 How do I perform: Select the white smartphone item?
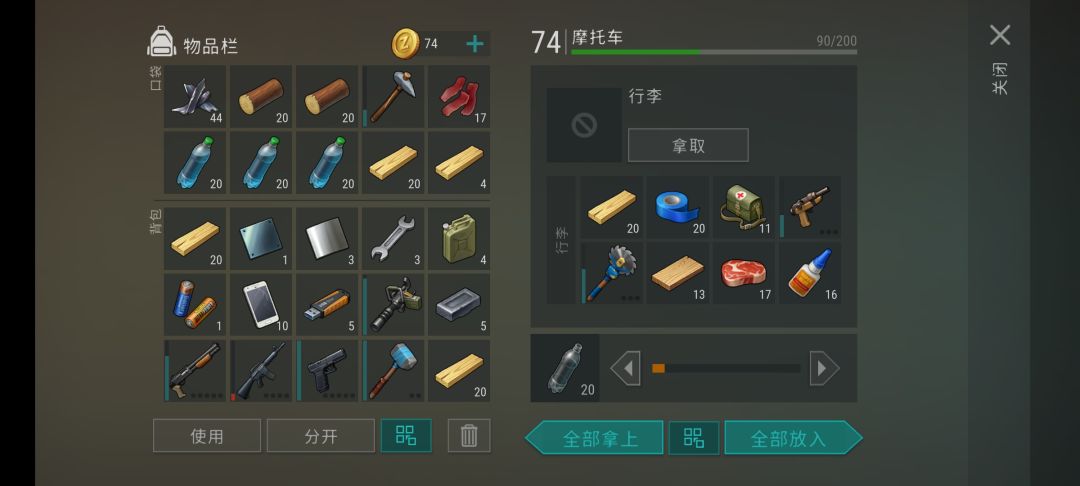261,304
